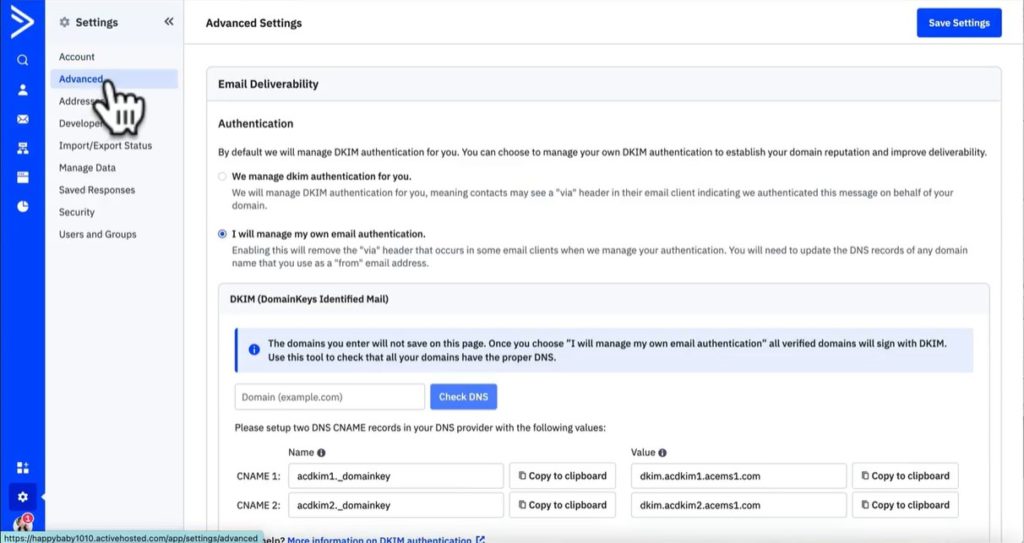Viewport: 1024px width, 543px height.
Task: Click the Domain (example.com) input field
Action: 329,397
